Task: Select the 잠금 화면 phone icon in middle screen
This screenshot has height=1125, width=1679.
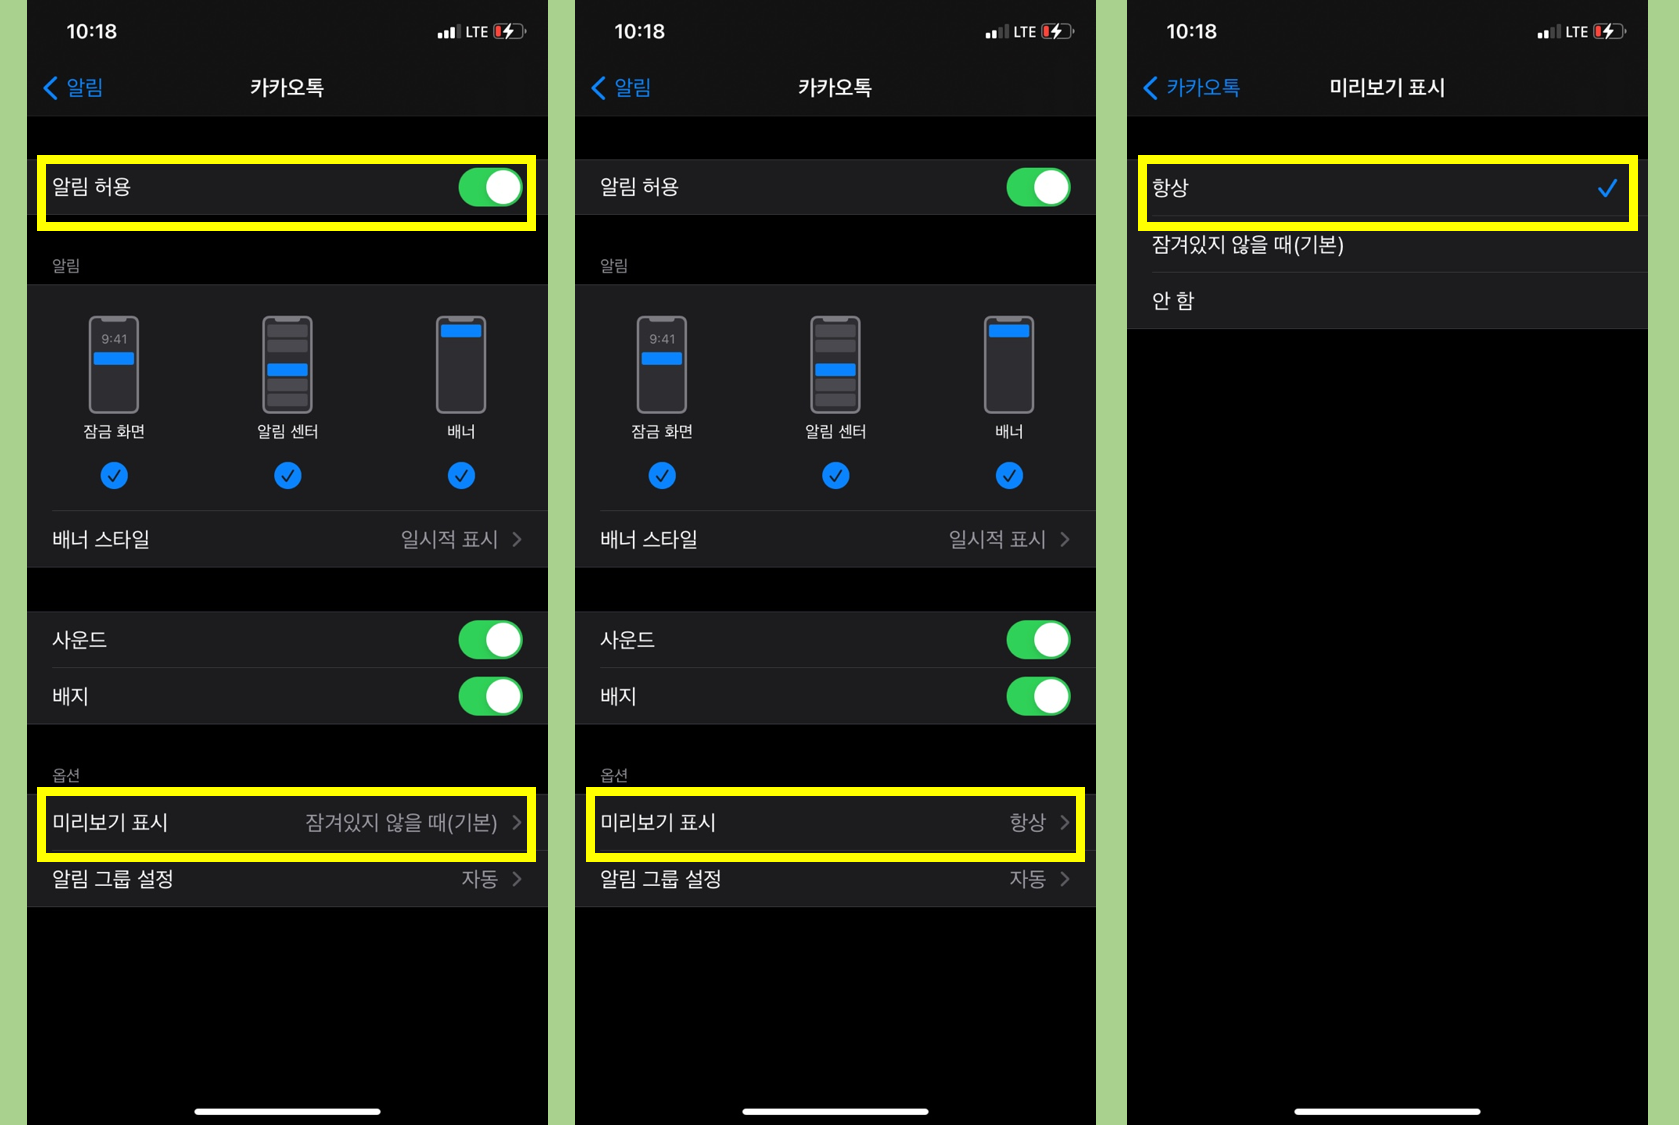Action: tap(662, 364)
